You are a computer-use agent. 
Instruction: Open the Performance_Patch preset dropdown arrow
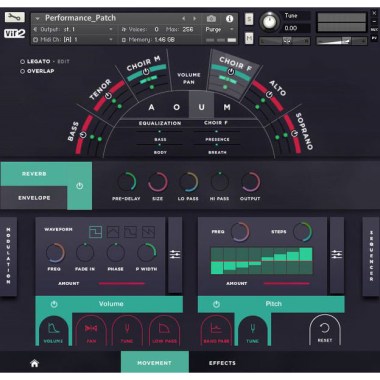click(x=37, y=19)
